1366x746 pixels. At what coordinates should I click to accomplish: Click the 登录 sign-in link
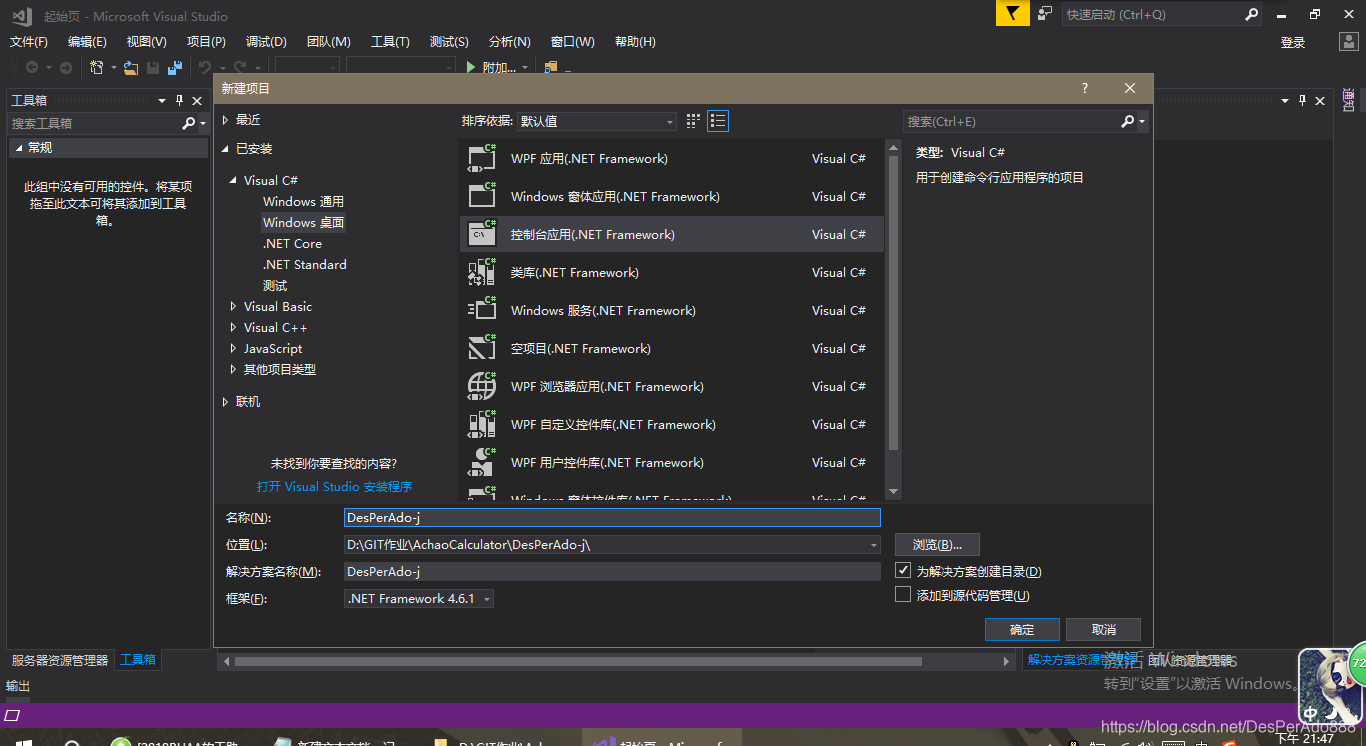pyautogui.click(x=1293, y=42)
